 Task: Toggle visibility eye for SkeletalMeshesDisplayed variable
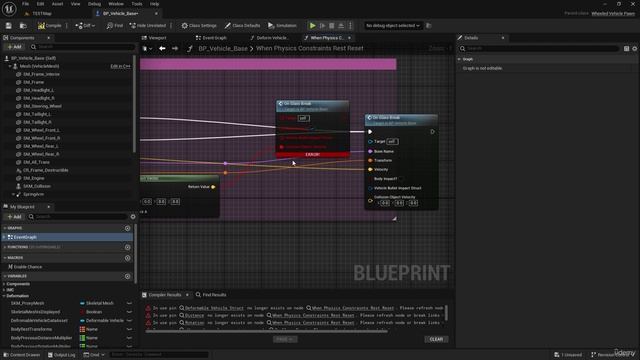(x=129, y=312)
